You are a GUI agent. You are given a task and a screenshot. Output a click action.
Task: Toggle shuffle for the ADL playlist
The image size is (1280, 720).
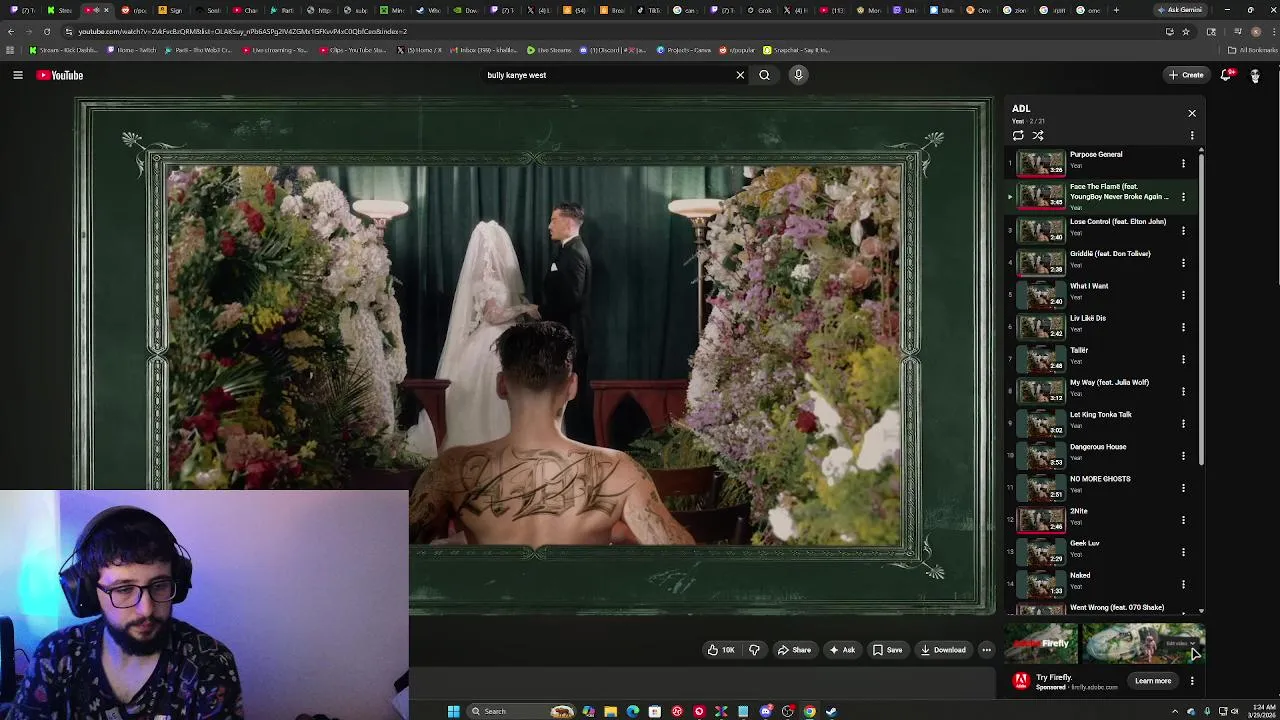(x=1038, y=135)
